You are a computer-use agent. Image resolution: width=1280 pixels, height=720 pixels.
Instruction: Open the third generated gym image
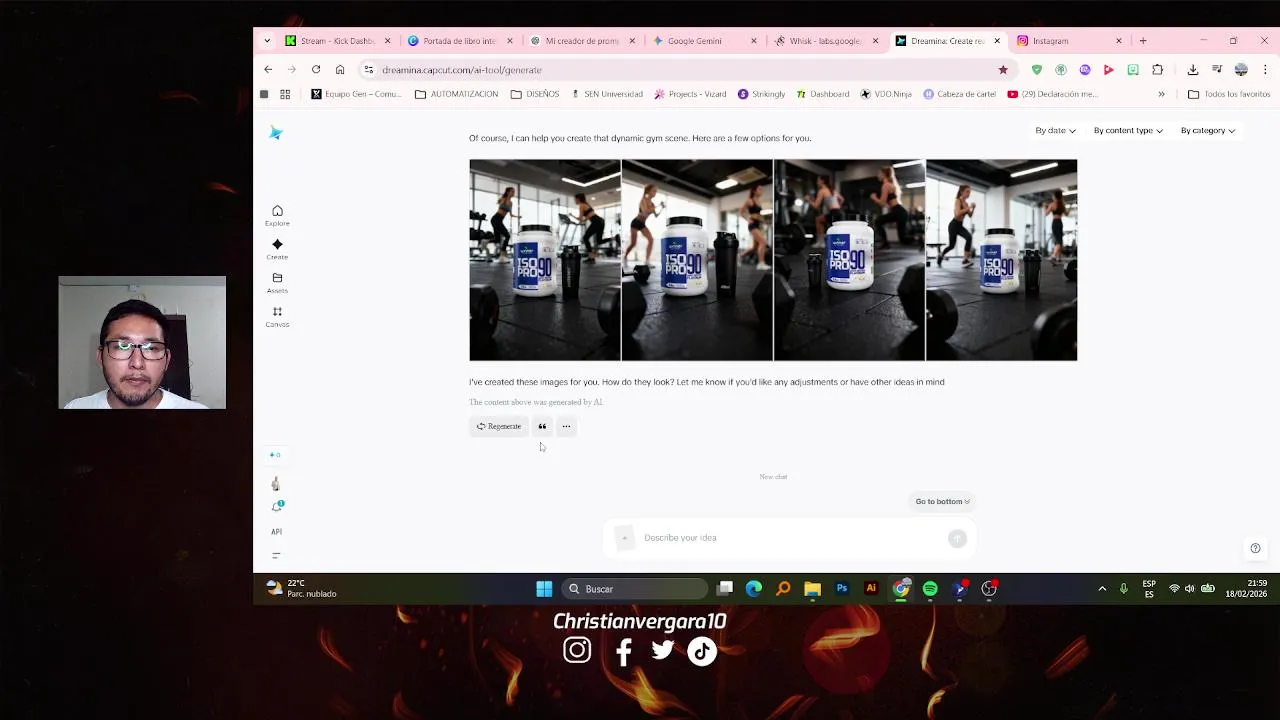click(x=849, y=260)
